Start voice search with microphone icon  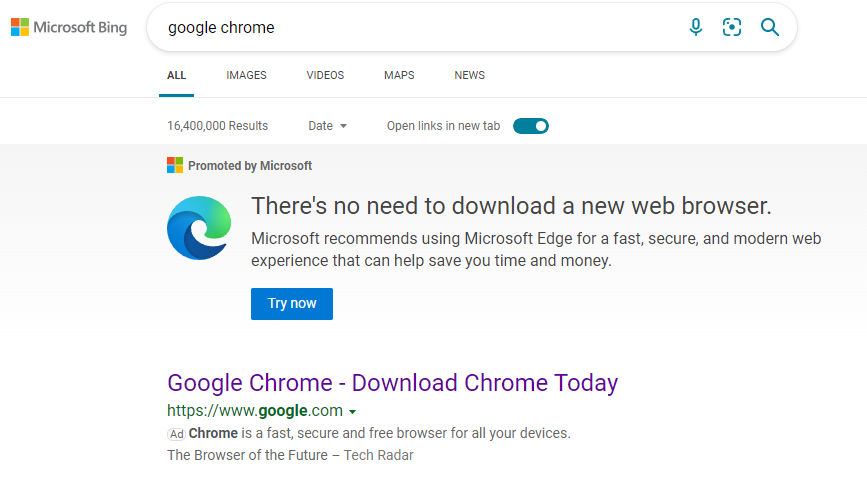(x=696, y=27)
